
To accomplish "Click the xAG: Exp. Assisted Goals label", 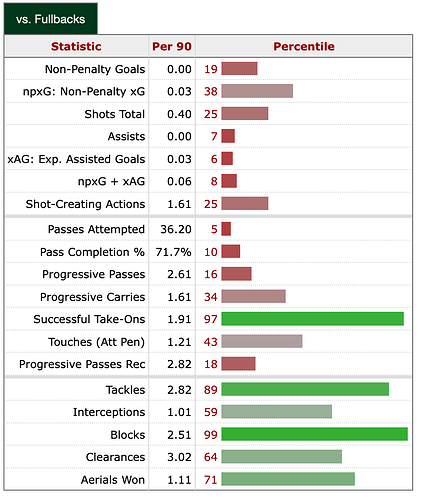I will click(x=76, y=159).
